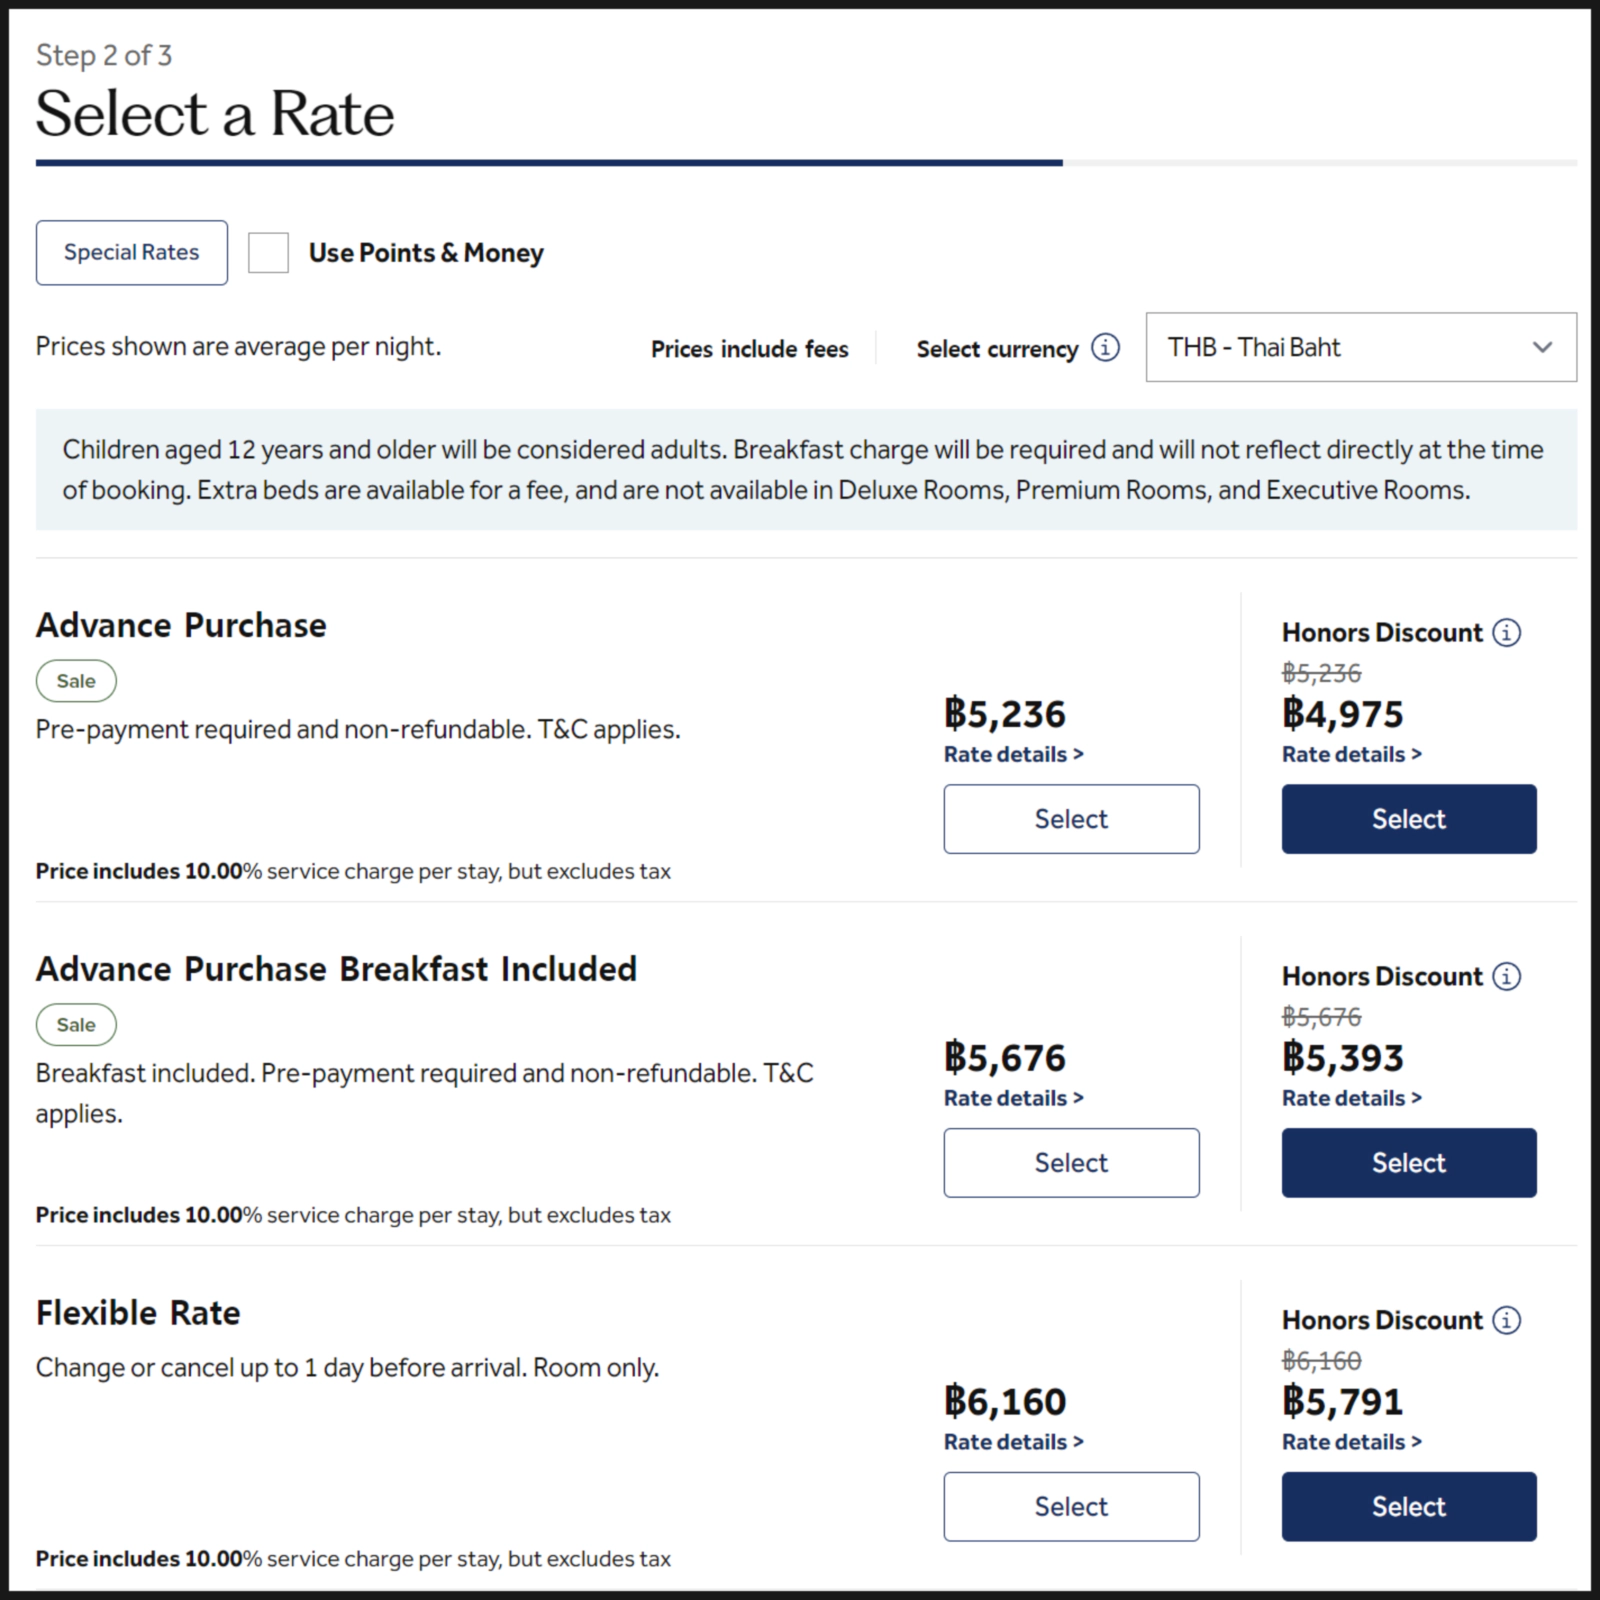This screenshot has height=1600, width=1600.
Task: View rate details for ฿5,236 rate
Action: point(1013,755)
